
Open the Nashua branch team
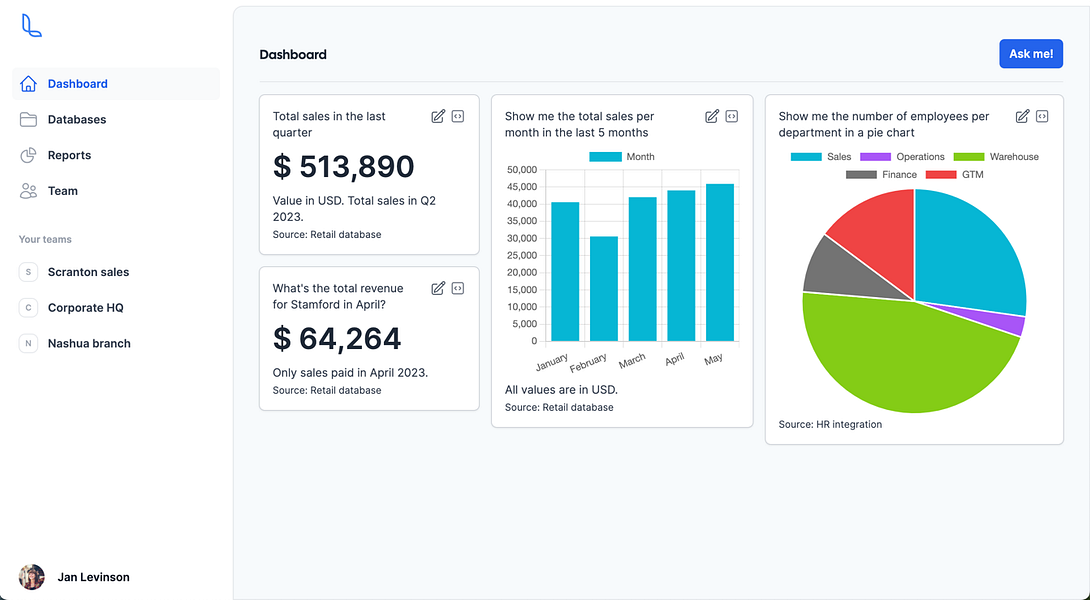pos(115,343)
